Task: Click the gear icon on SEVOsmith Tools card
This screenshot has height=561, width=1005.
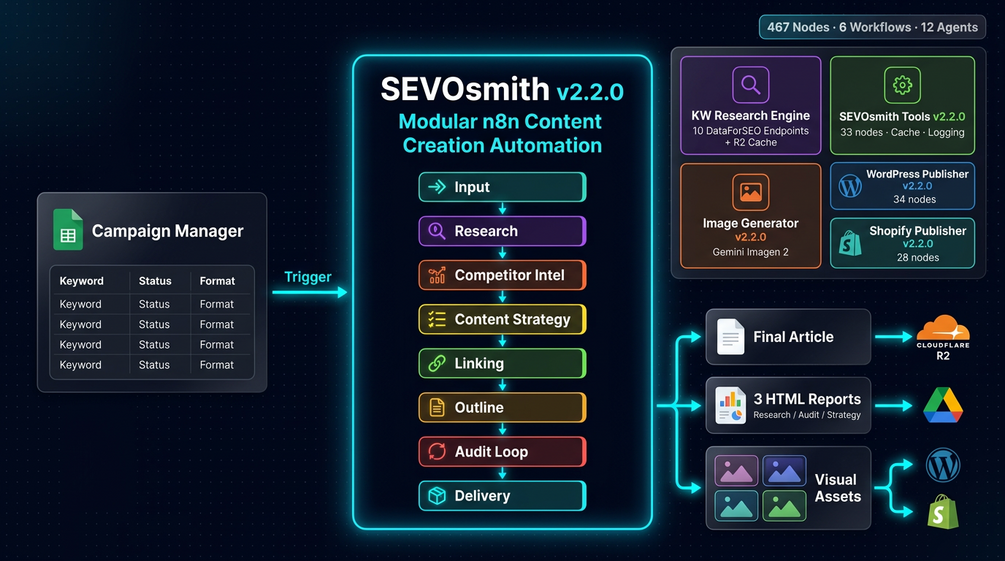Action: [902, 85]
